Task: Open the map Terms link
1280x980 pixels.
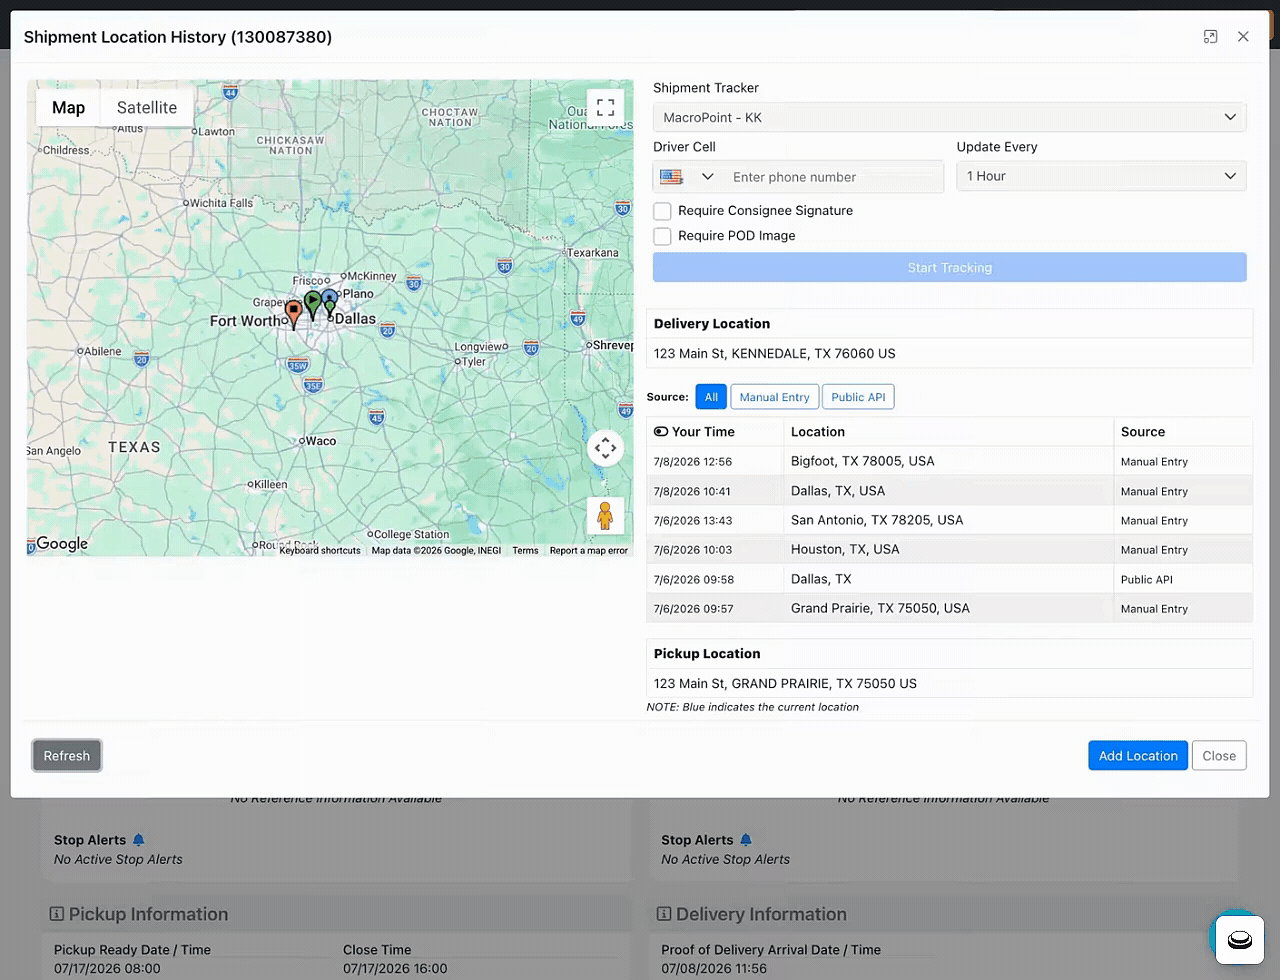Action: [525, 550]
